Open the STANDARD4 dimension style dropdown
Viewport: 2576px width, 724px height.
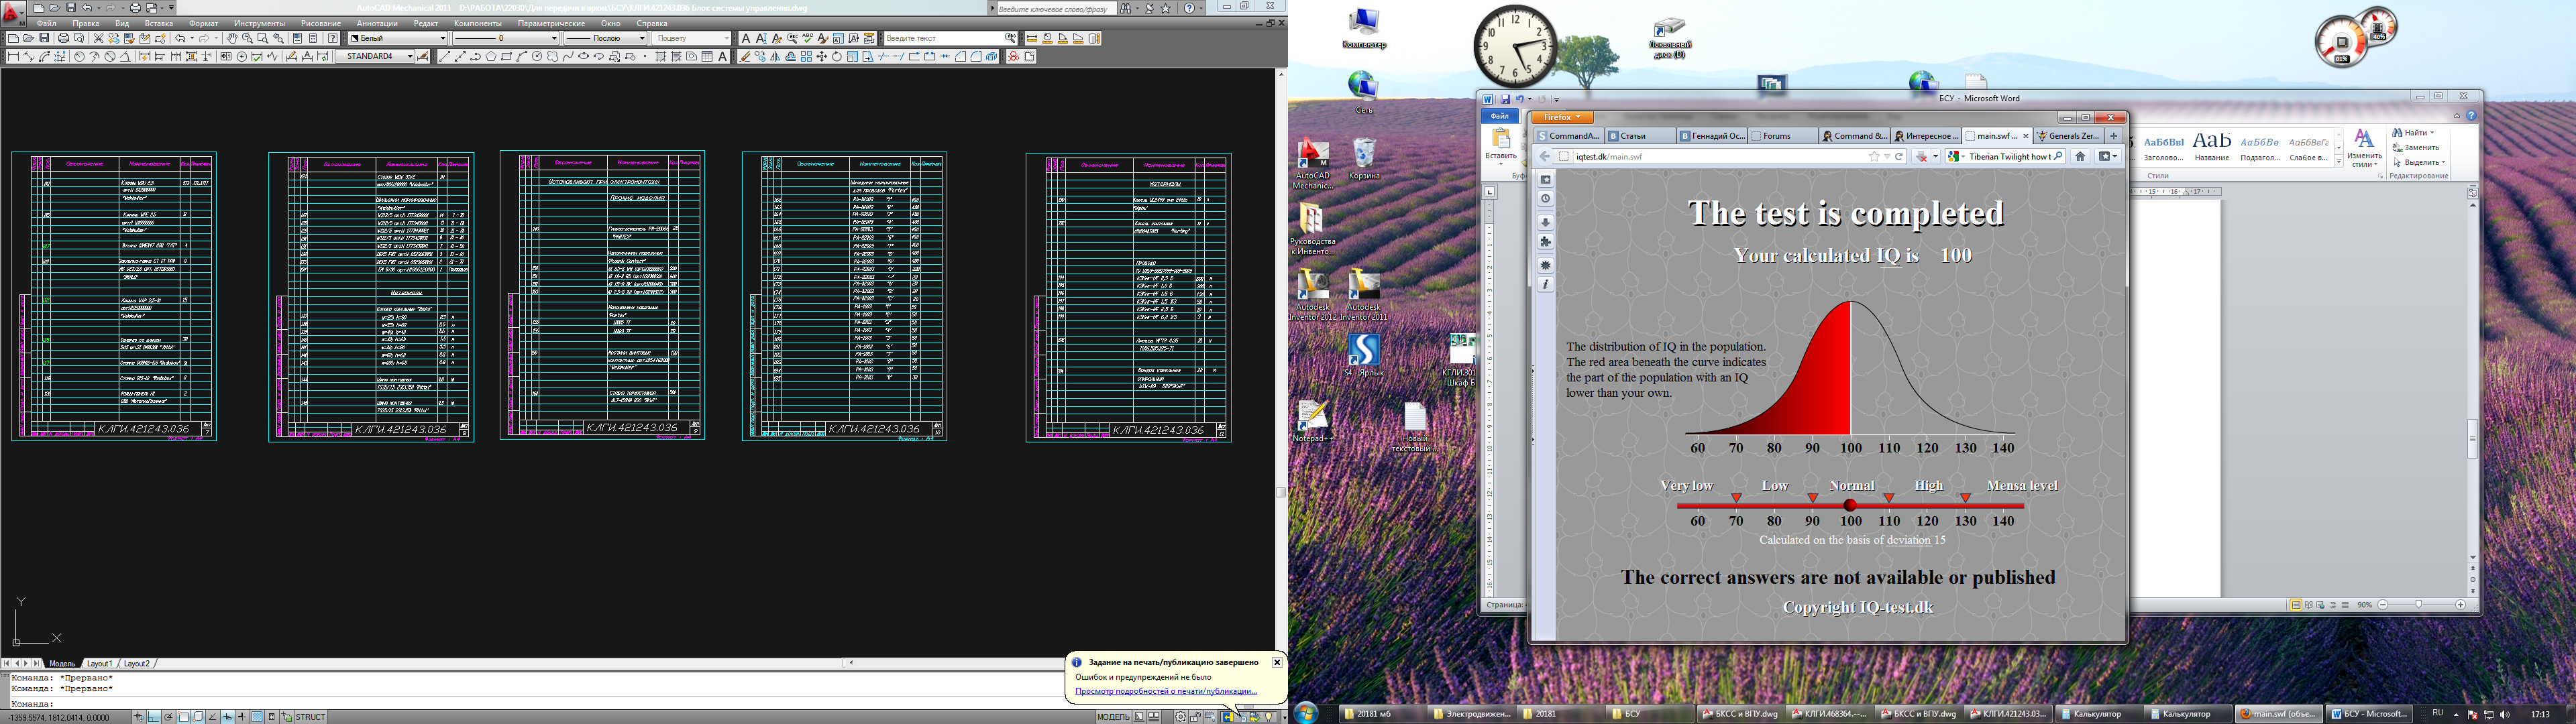tap(374, 57)
